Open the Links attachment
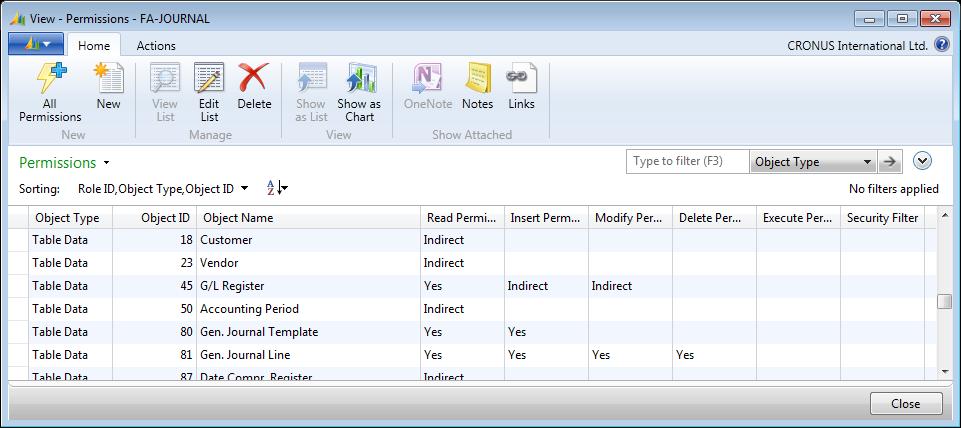Image resolution: width=961 pixels, height=428 pixels. click(x=522, y=86)
